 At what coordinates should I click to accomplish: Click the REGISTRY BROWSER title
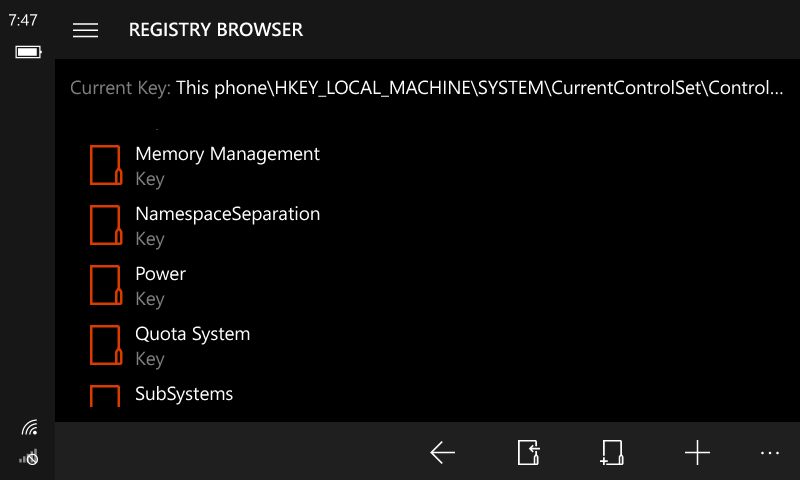(216, 30)
